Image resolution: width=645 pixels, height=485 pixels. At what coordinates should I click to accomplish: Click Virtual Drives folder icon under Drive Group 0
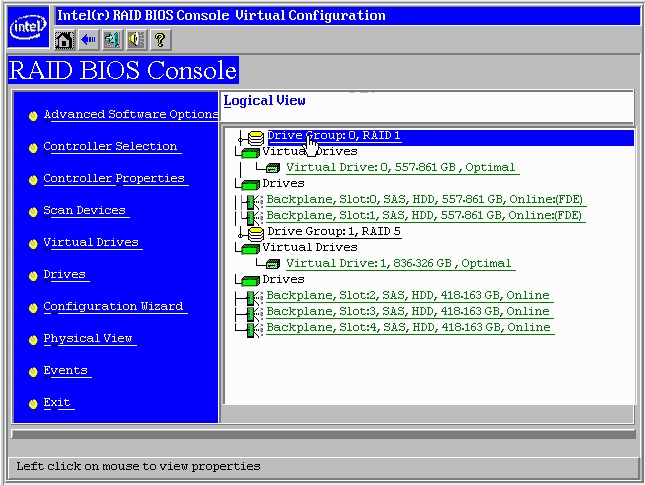point(251,153)
